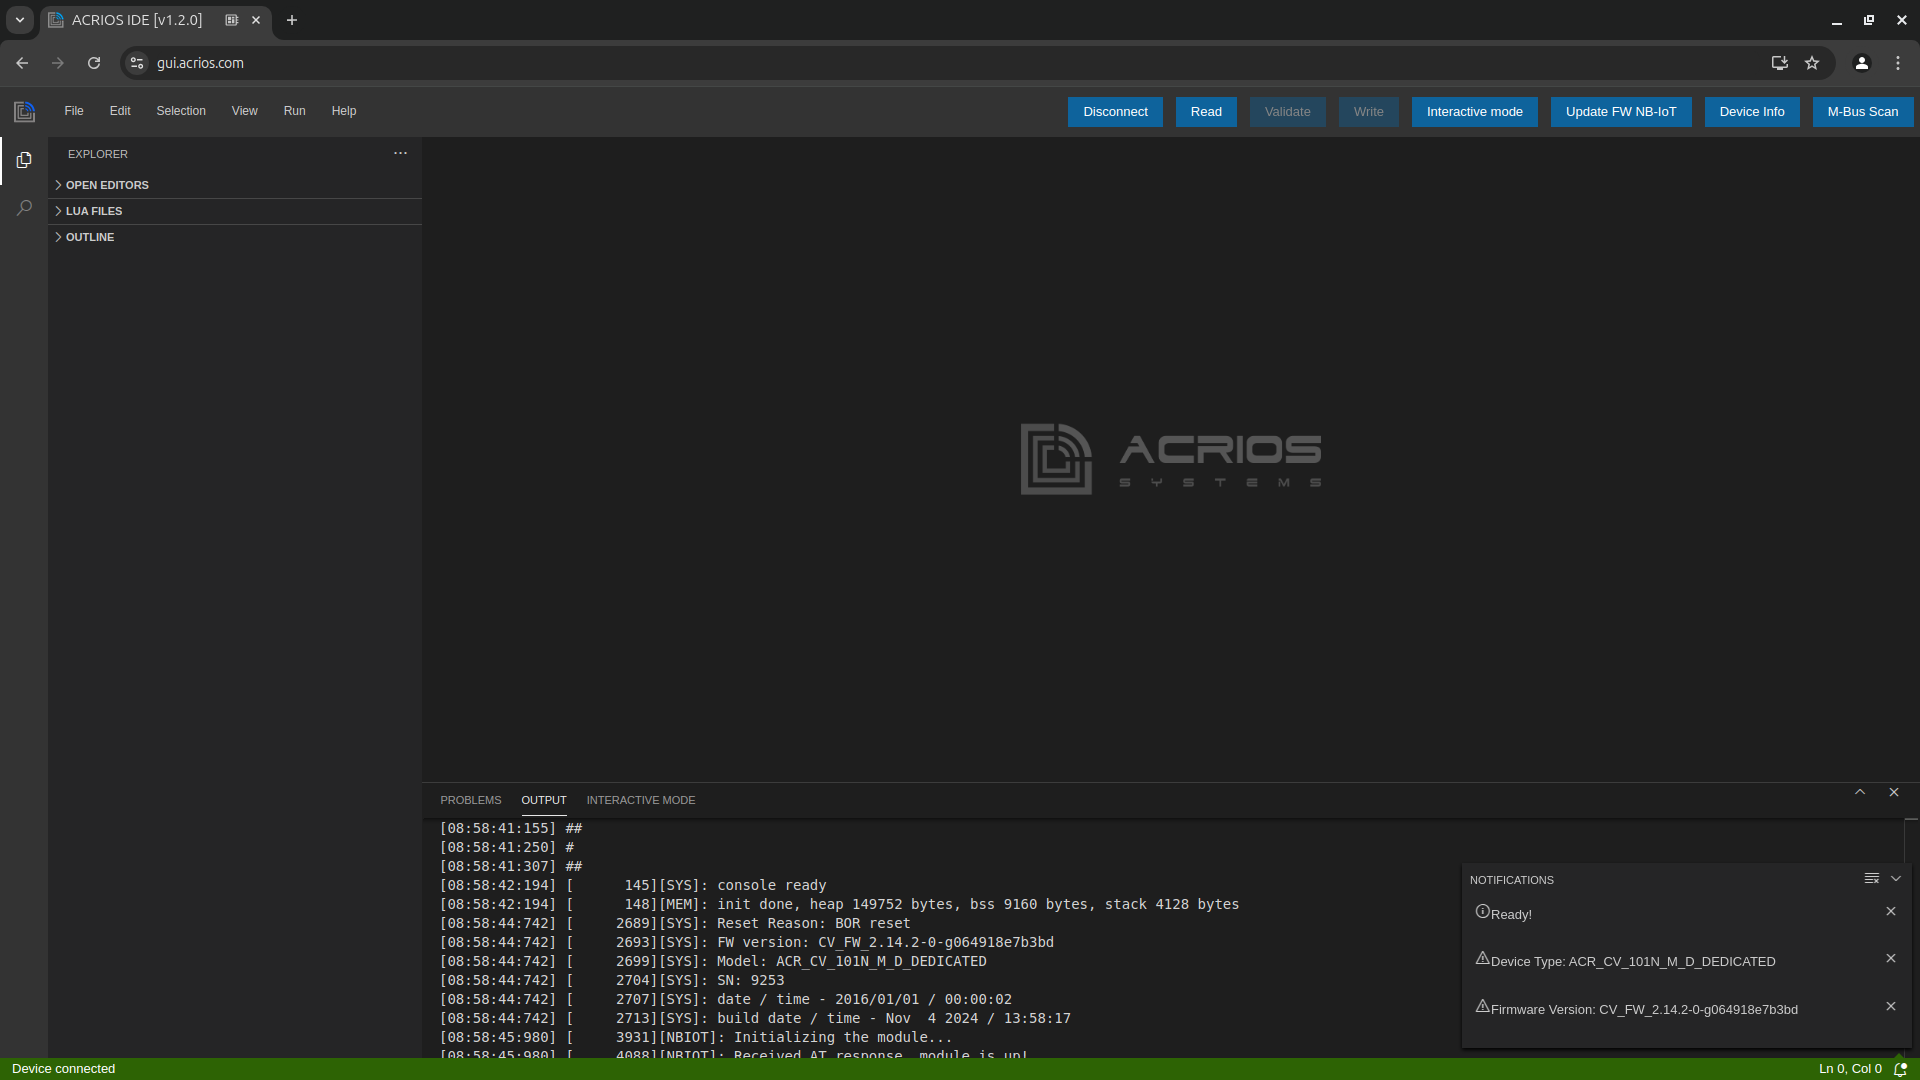Click the 'SN: 9253' log line
Screen dimensions: 1920x1080
pos(612,980)
